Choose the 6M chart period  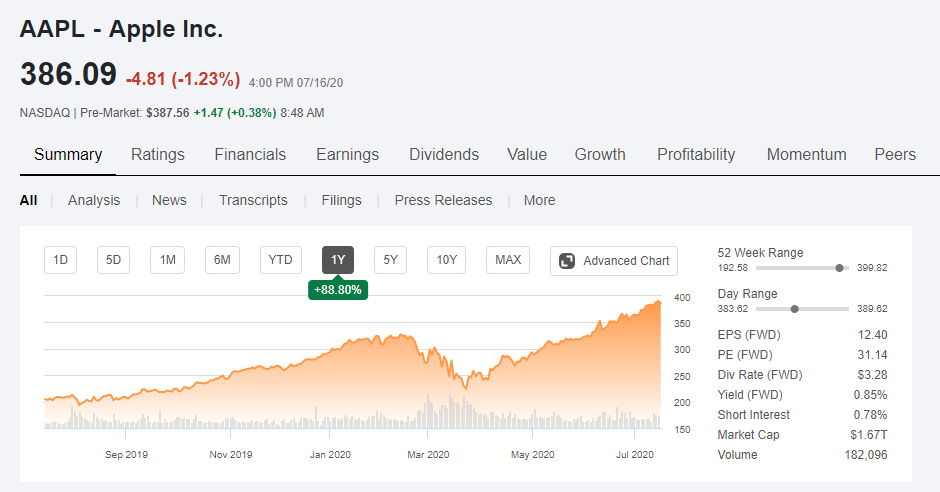[x=222, y=261]
